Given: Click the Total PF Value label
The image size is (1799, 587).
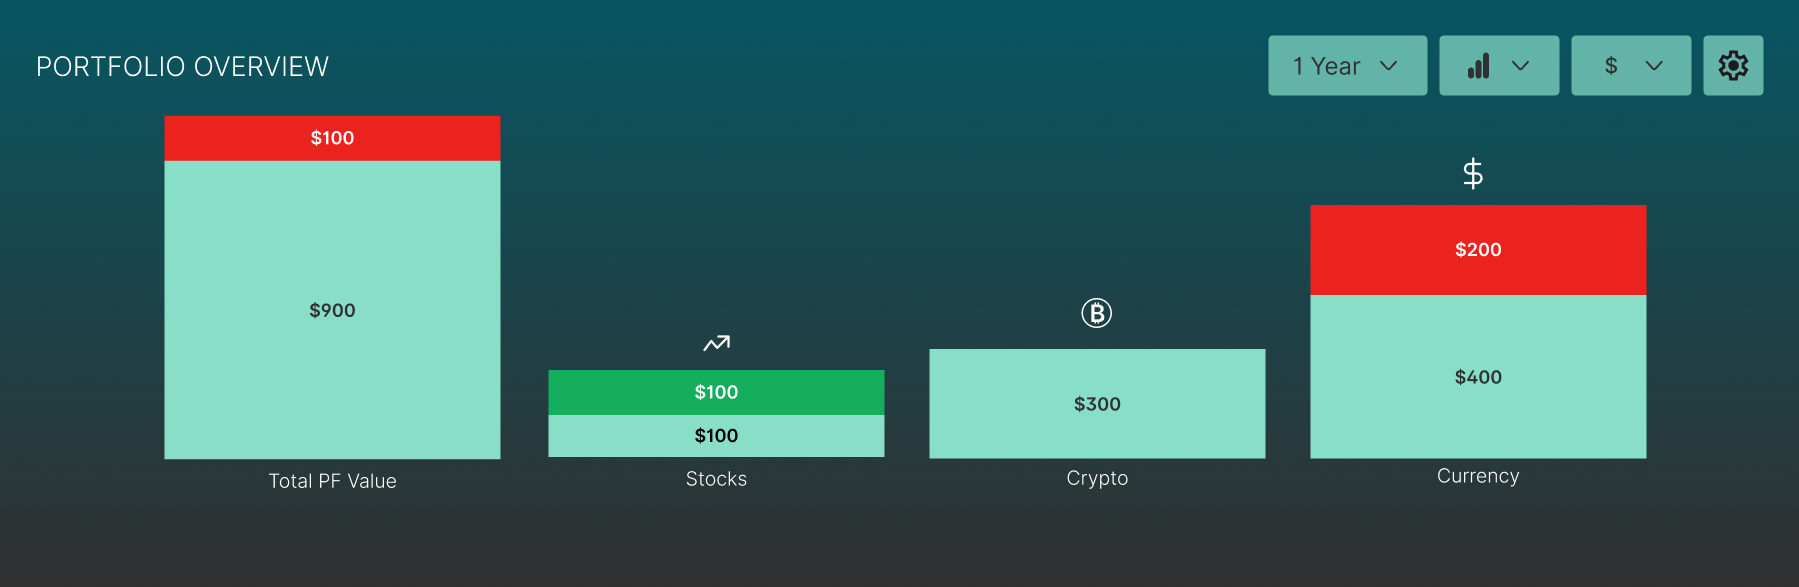Looking at the screenshot, I should tap(332, 481).
